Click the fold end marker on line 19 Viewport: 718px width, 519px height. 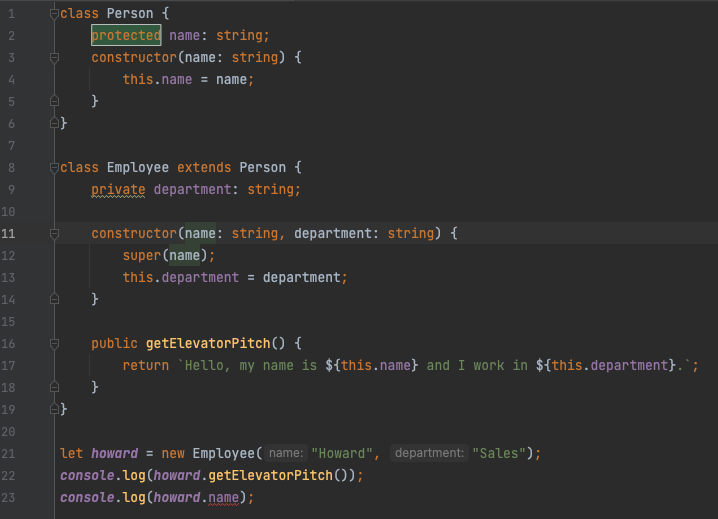(54, 409)
